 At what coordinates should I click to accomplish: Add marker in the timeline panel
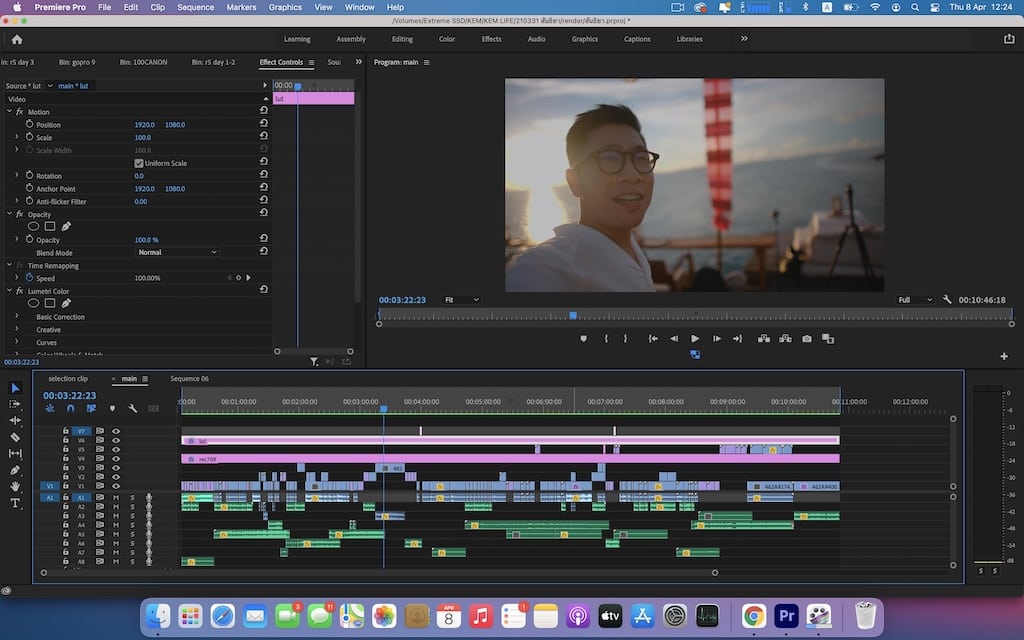click(112, 408)
